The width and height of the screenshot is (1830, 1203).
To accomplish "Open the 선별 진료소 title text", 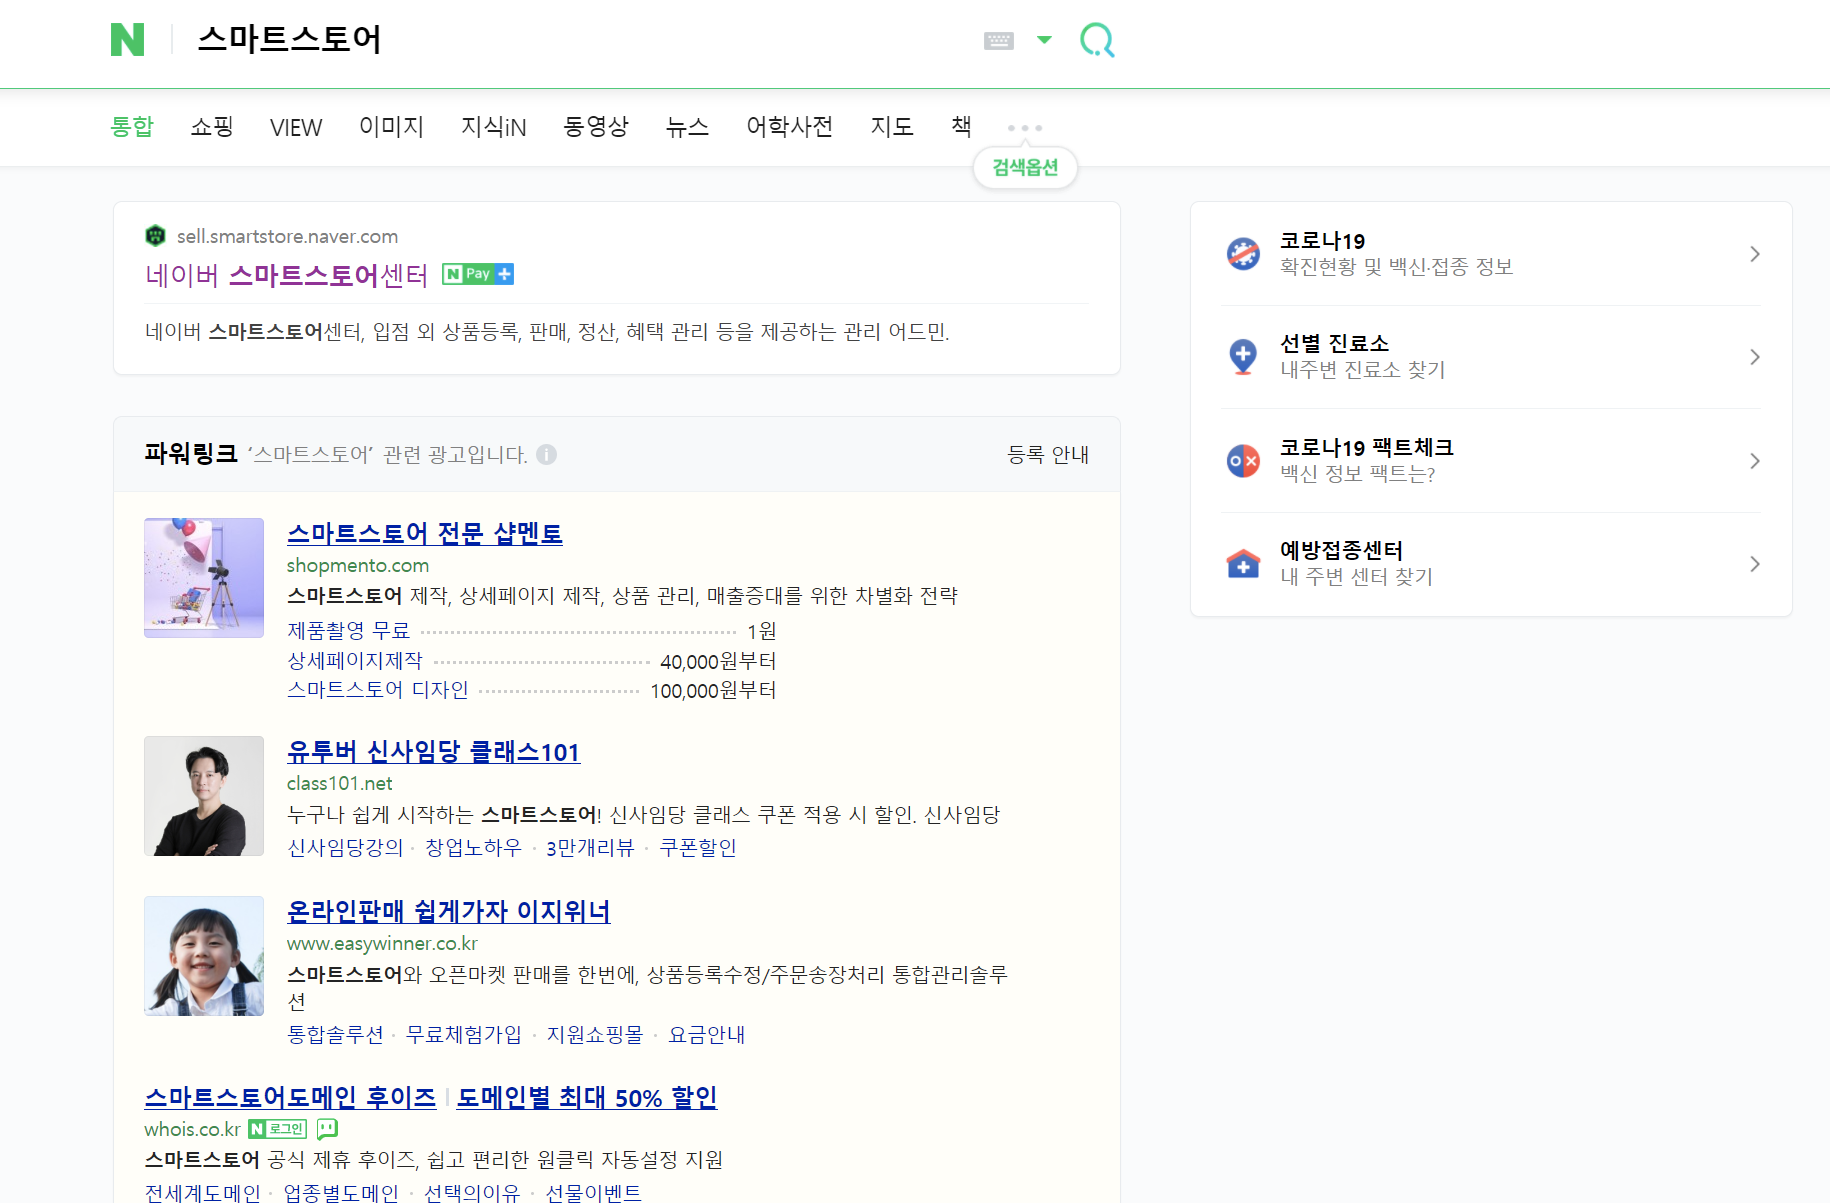I will point(1335,343).
